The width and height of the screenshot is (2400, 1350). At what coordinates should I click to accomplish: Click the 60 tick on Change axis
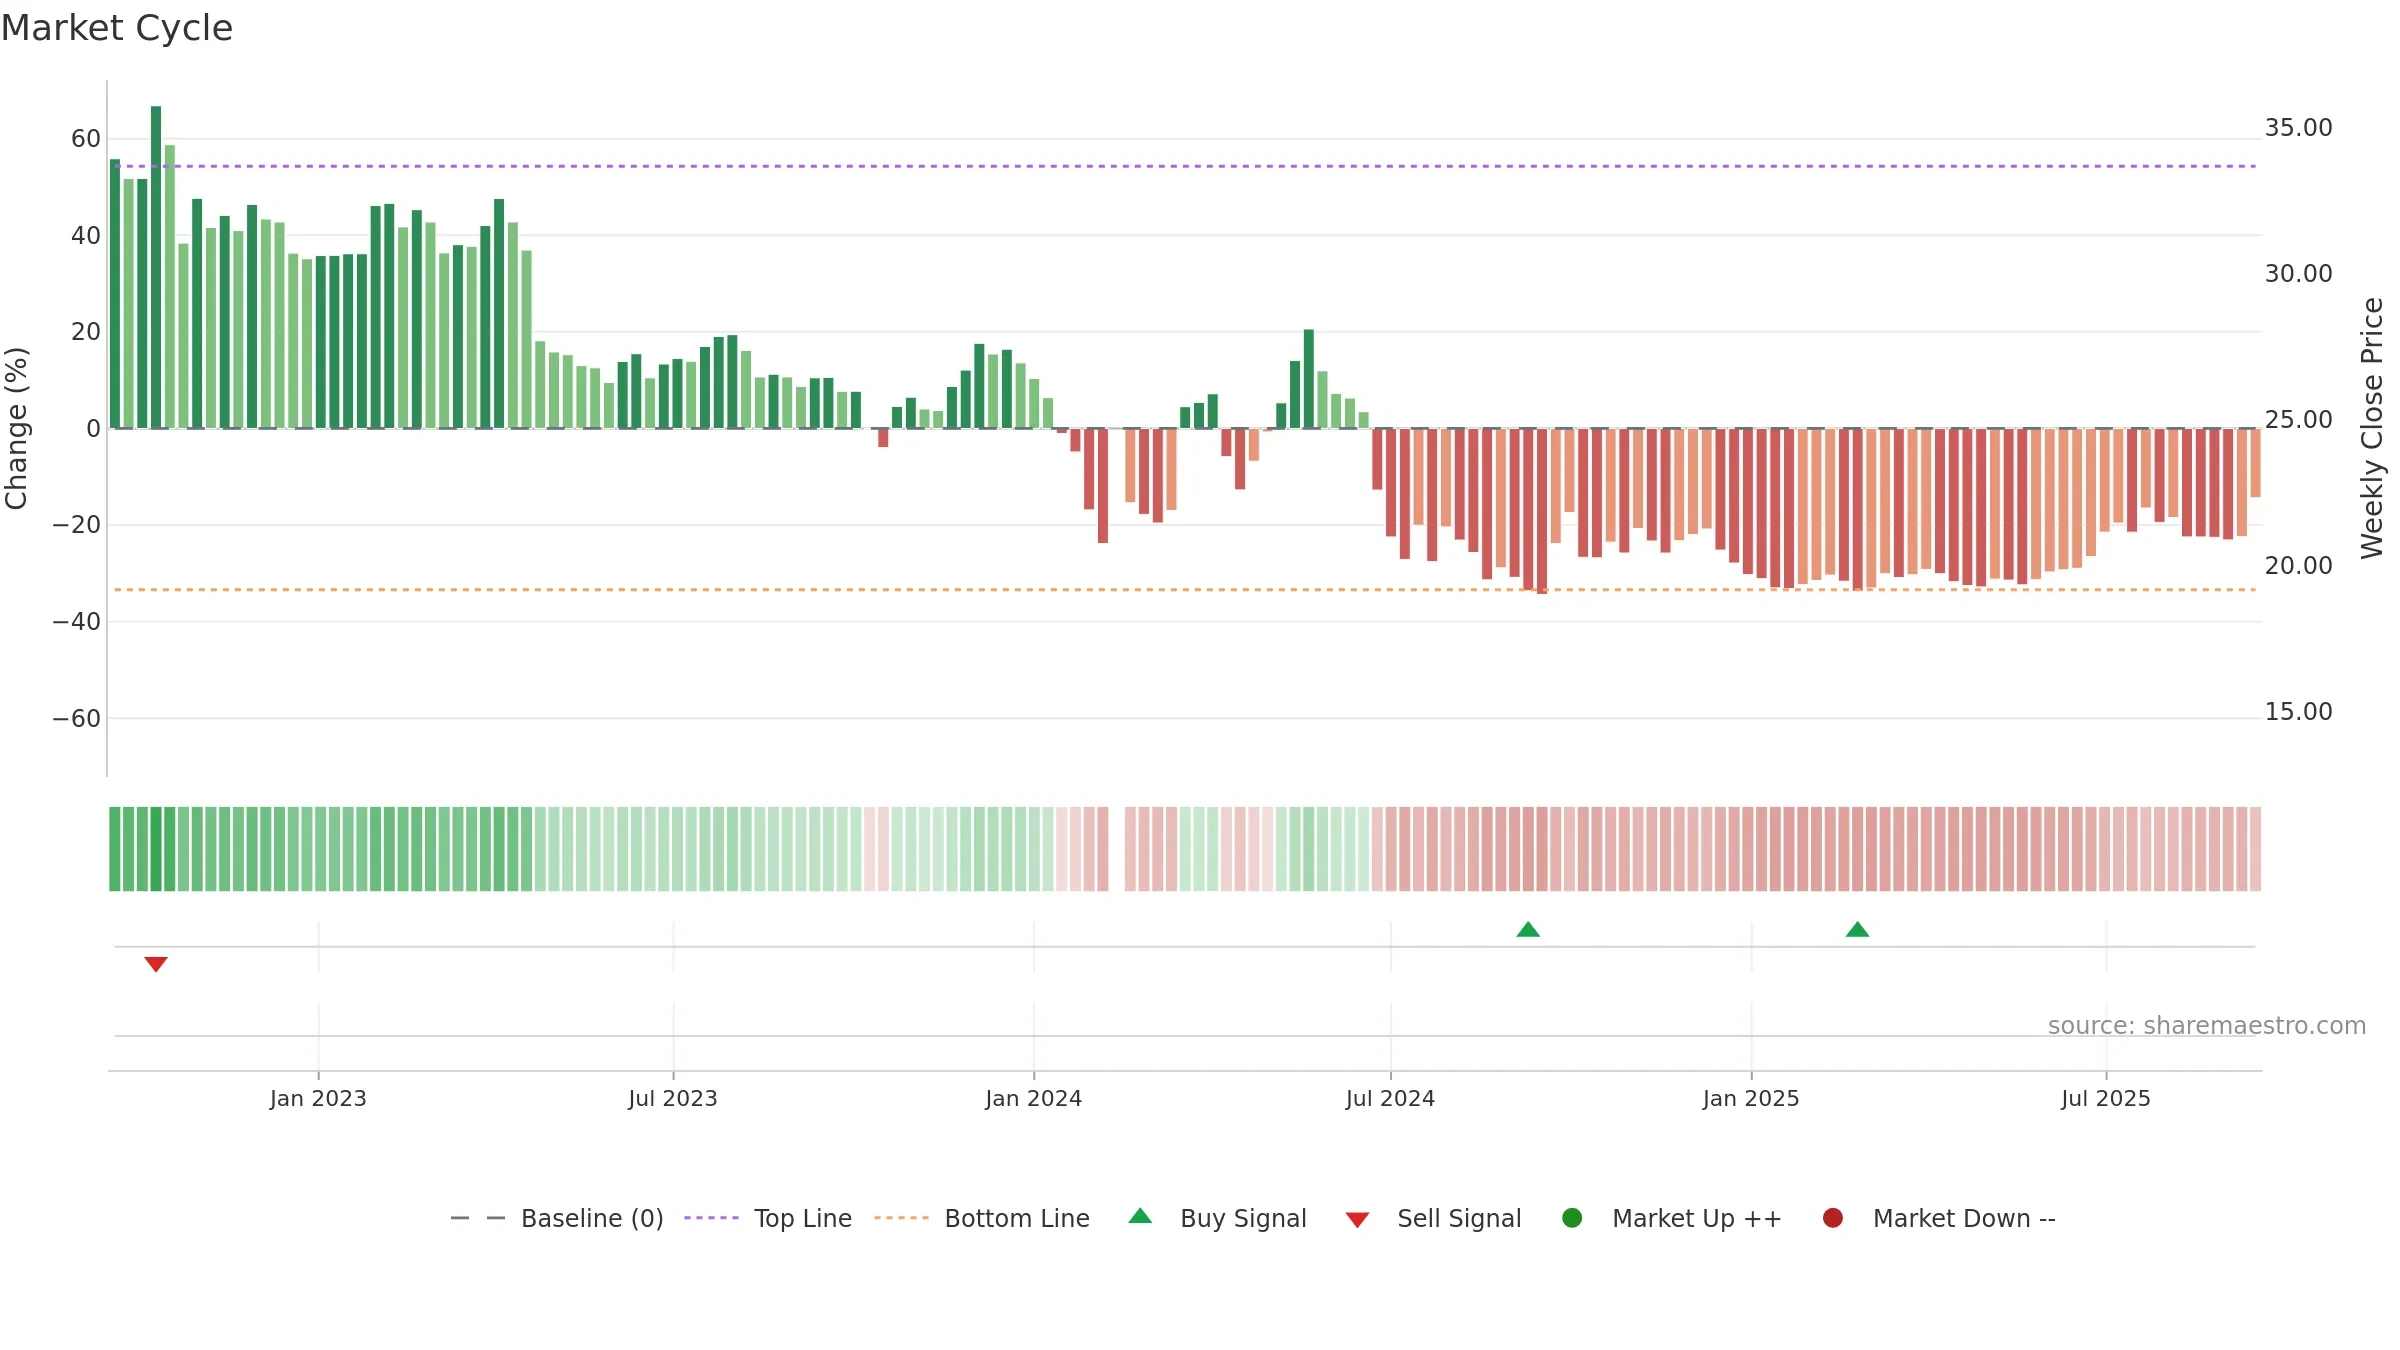click(86, 139)
